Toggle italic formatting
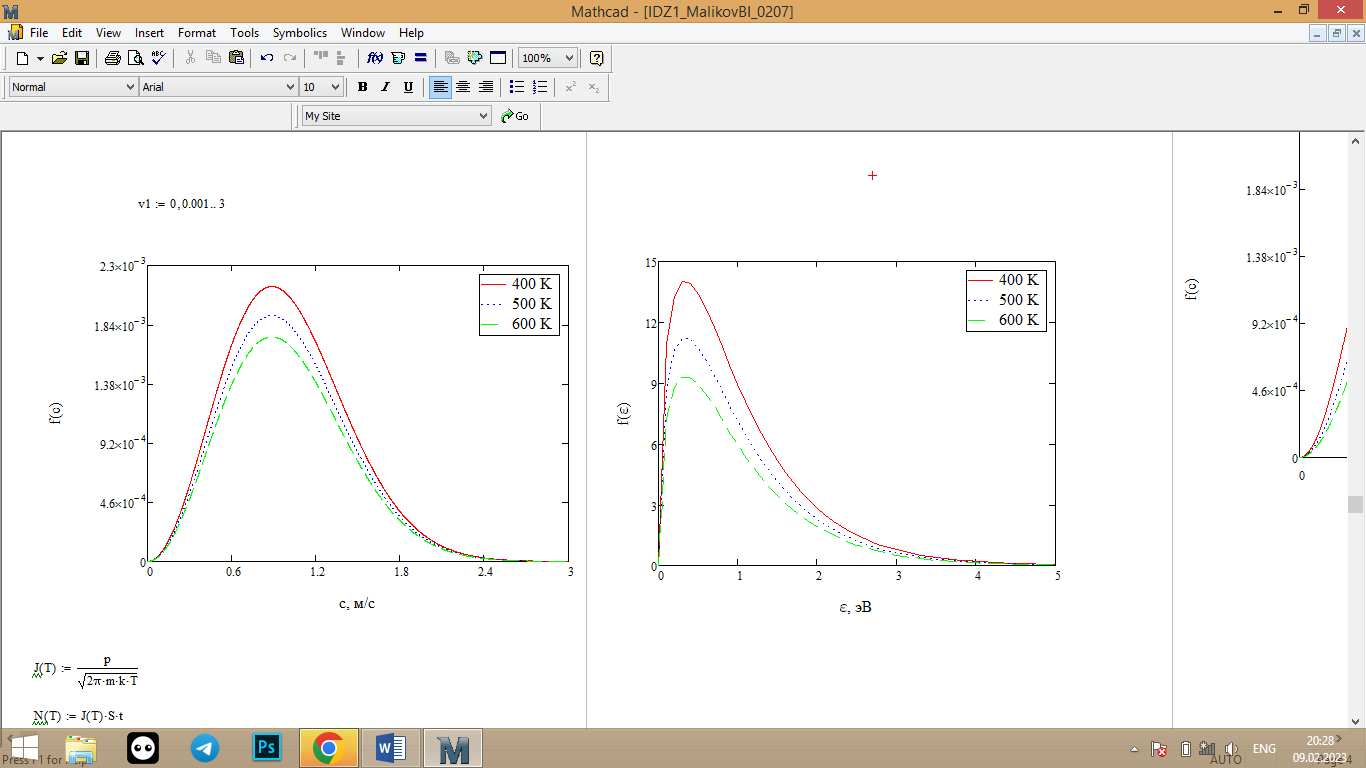1366x768 pixels. tap(385, 87)
